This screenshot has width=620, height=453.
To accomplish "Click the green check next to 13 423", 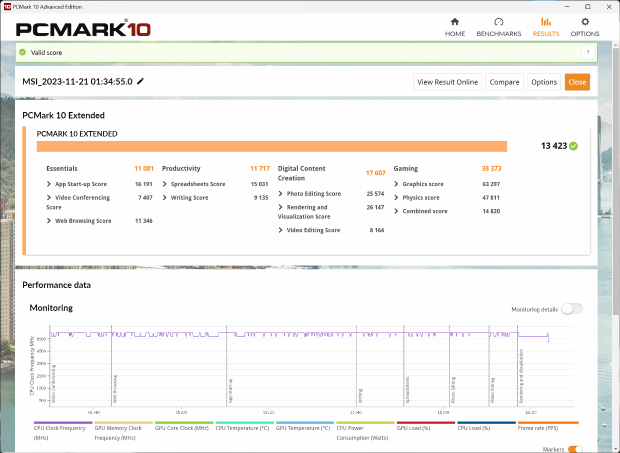I will click(x=573, y=146).
